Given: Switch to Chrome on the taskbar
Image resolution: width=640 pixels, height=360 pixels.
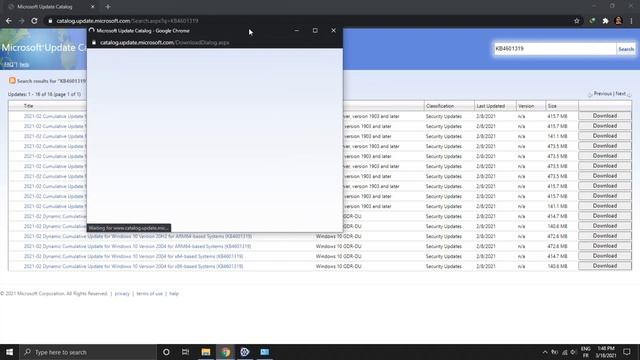Looking at the screenshot, I should [x=225, y=352].
